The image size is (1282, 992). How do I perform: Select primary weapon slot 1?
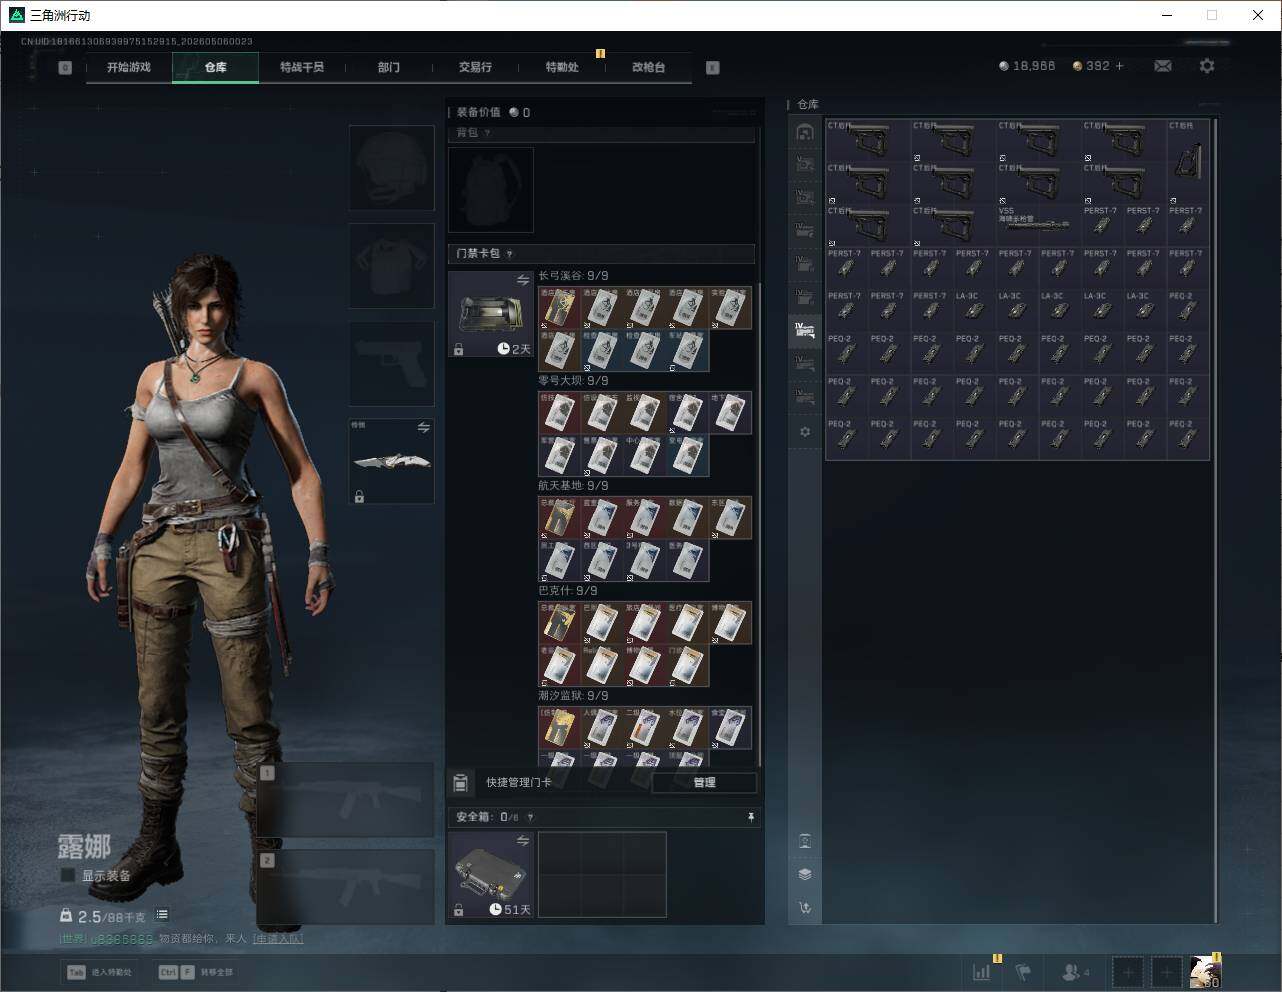click(x=346, y=800)
